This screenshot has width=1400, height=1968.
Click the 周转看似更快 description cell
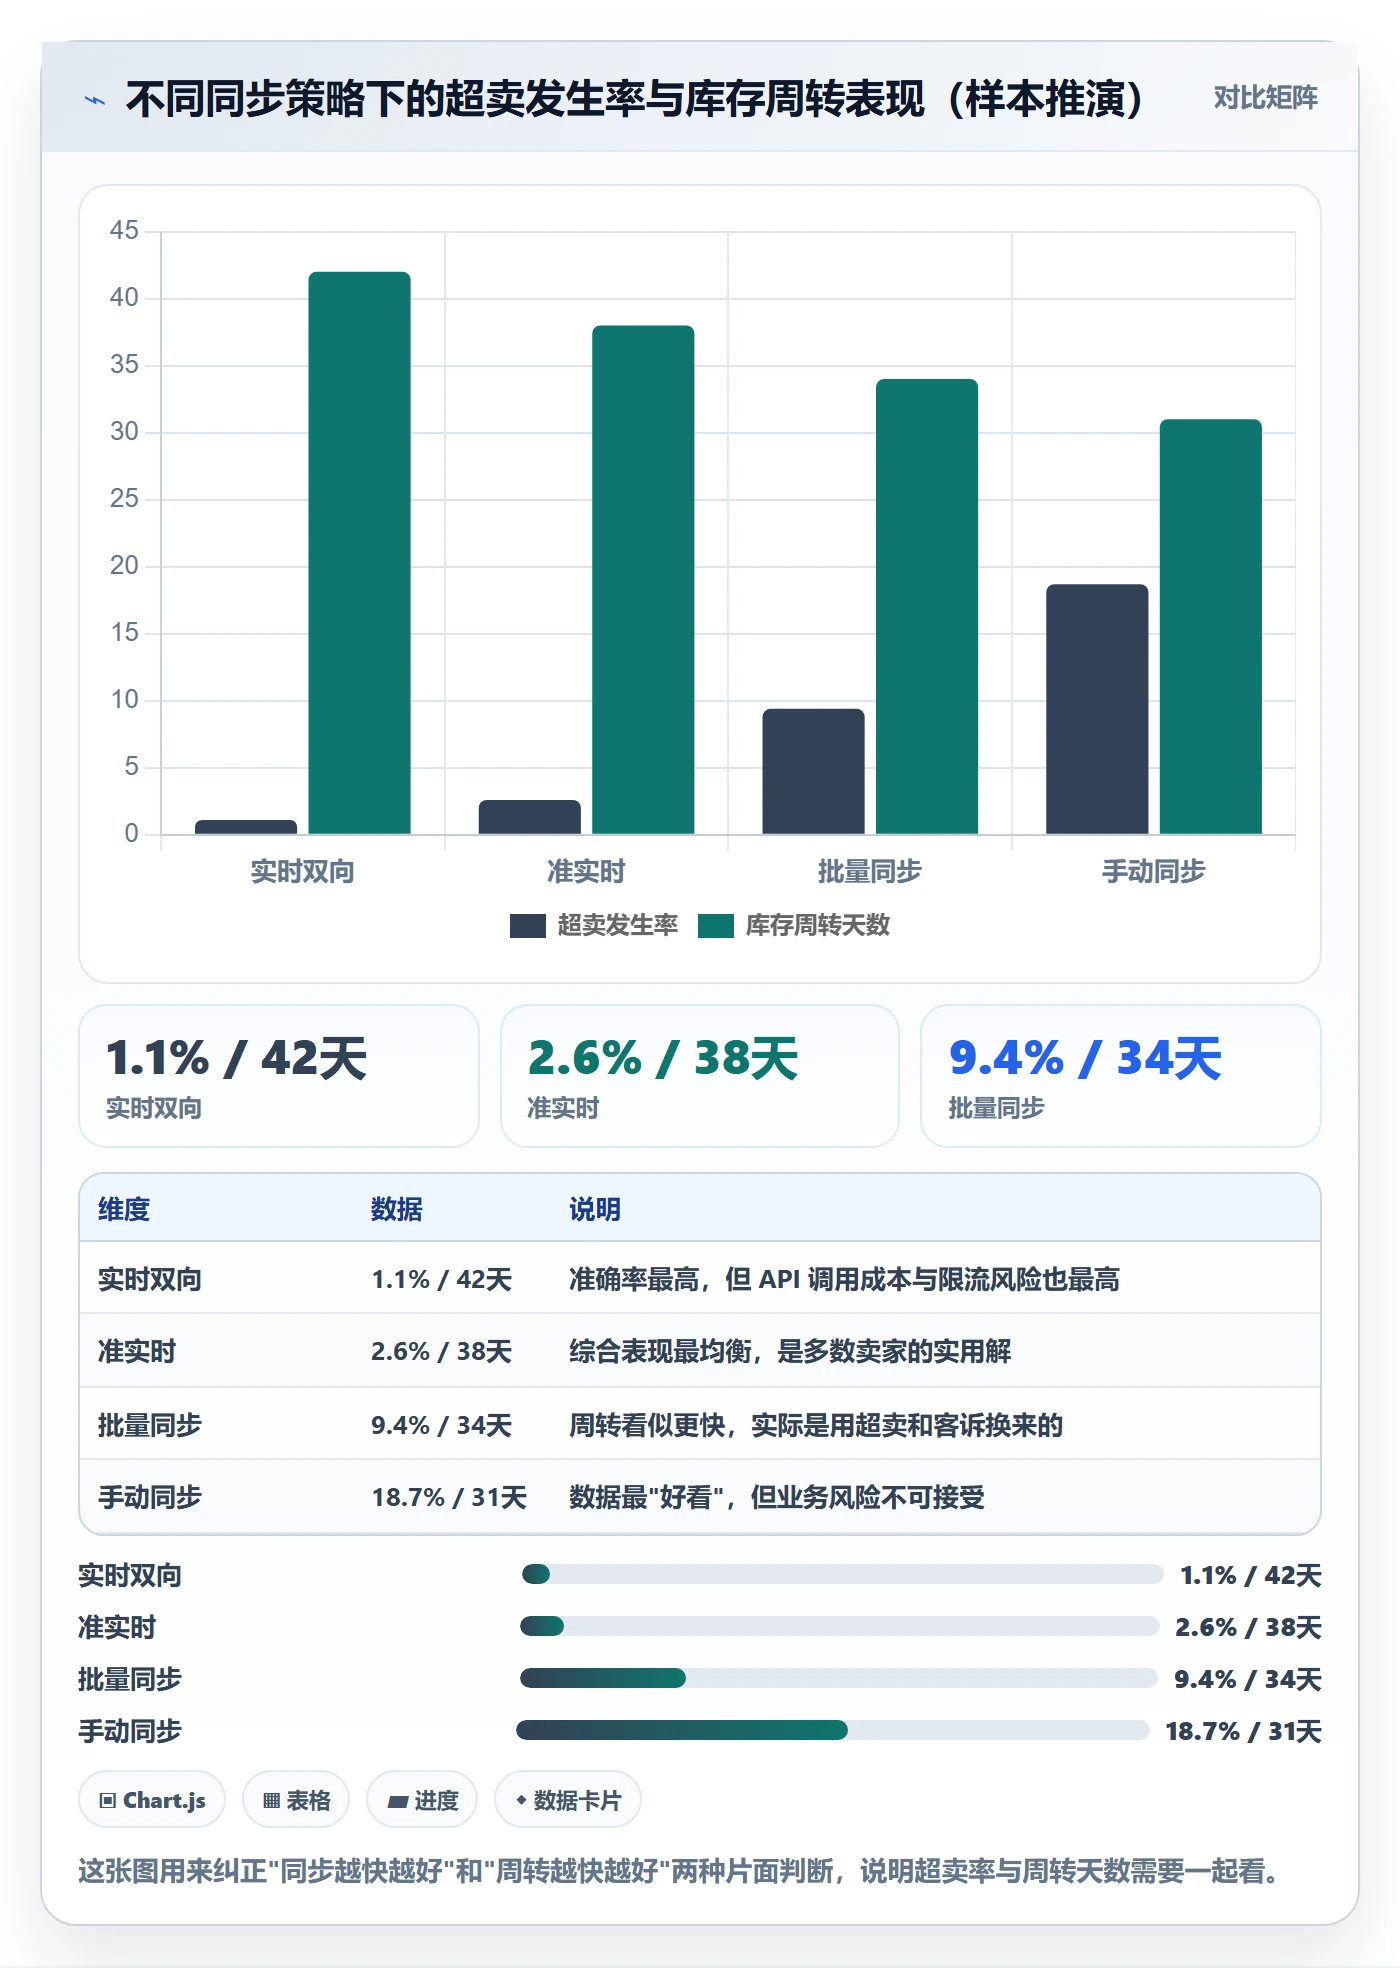[x=816, y=1425]
